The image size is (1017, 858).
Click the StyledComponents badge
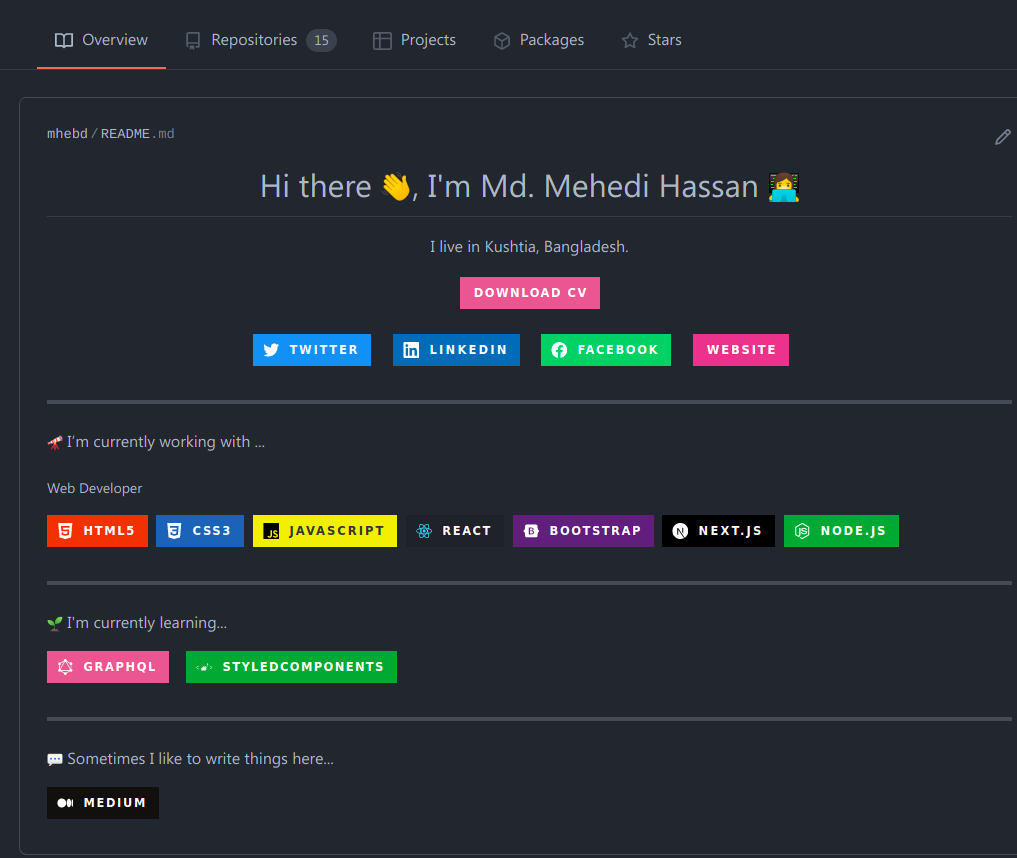point(291,667)
